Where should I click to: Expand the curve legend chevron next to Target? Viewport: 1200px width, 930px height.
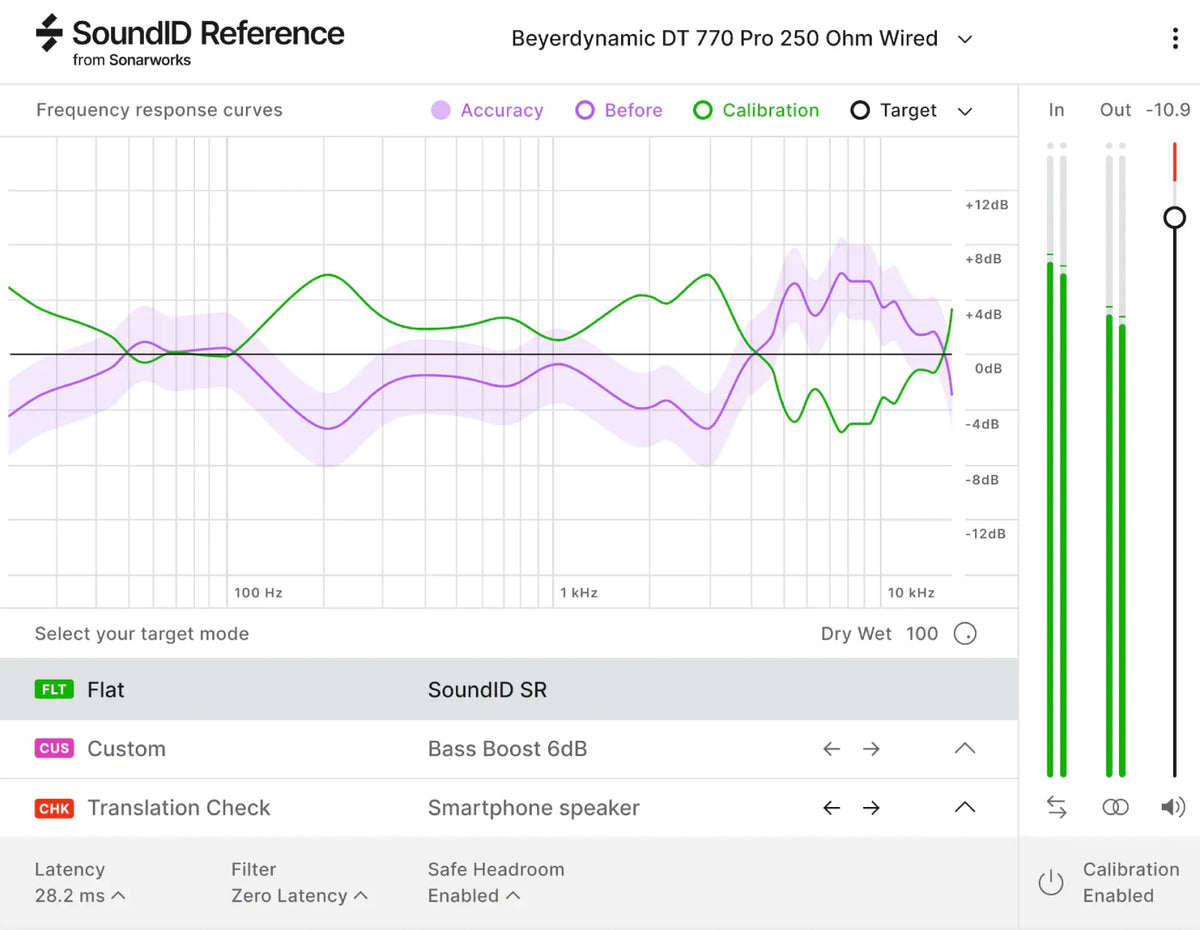[965, 111]
